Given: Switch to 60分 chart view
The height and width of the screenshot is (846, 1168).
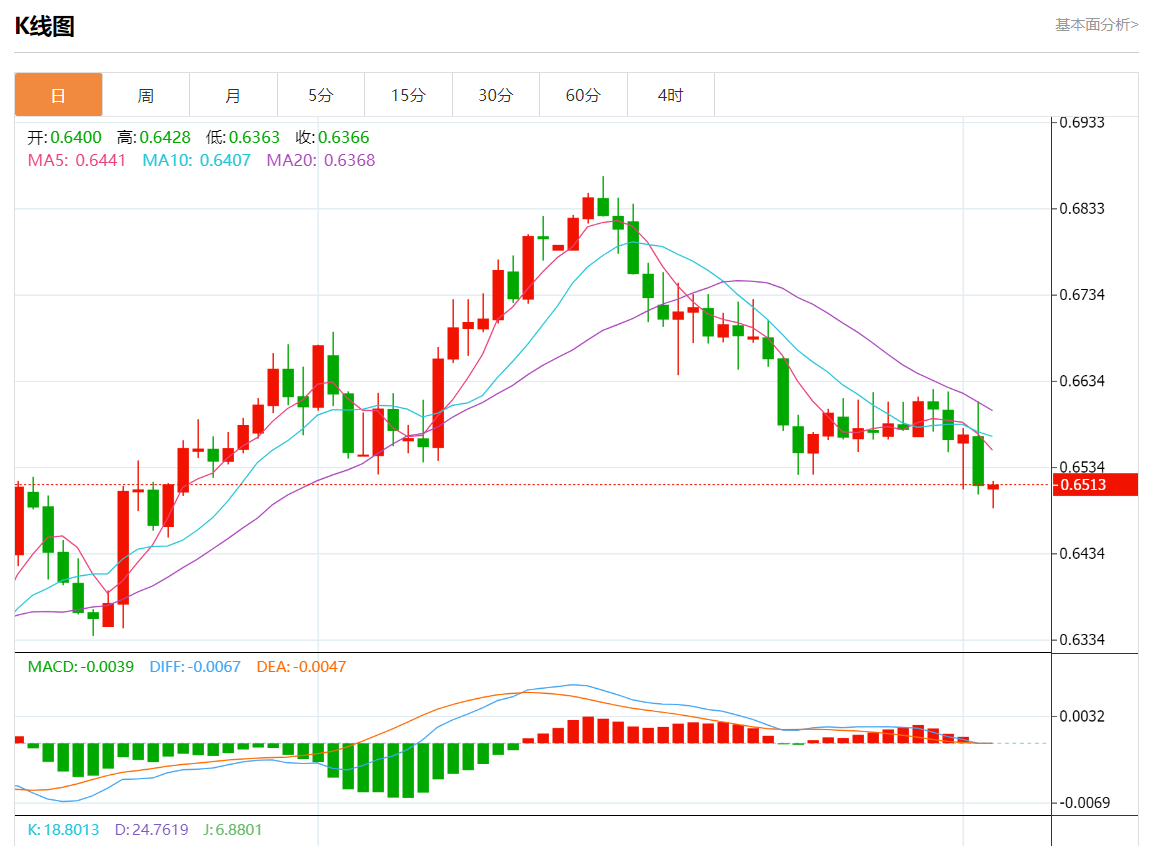Looking at the screenshot, I should tap(583, 95).
